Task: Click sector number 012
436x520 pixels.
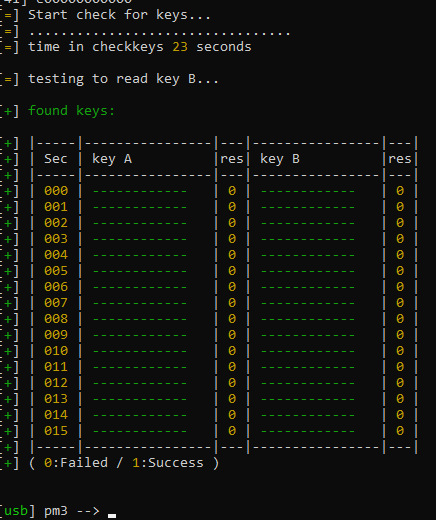Action: pyautogui.click(x=56, y=383)
